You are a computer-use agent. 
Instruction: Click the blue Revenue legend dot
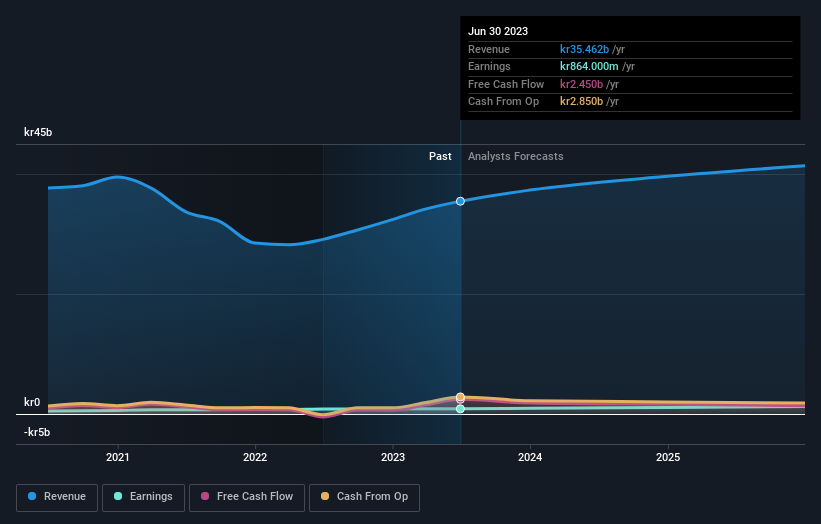point(32,496)
